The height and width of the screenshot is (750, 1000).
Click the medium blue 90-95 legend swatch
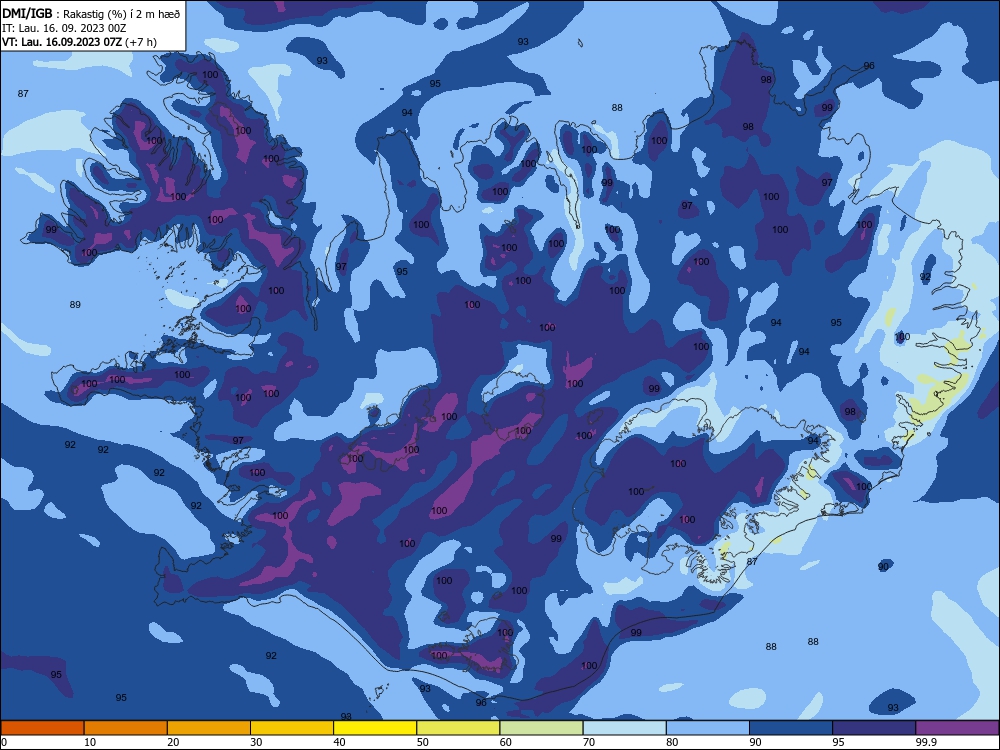pos(791,728)
